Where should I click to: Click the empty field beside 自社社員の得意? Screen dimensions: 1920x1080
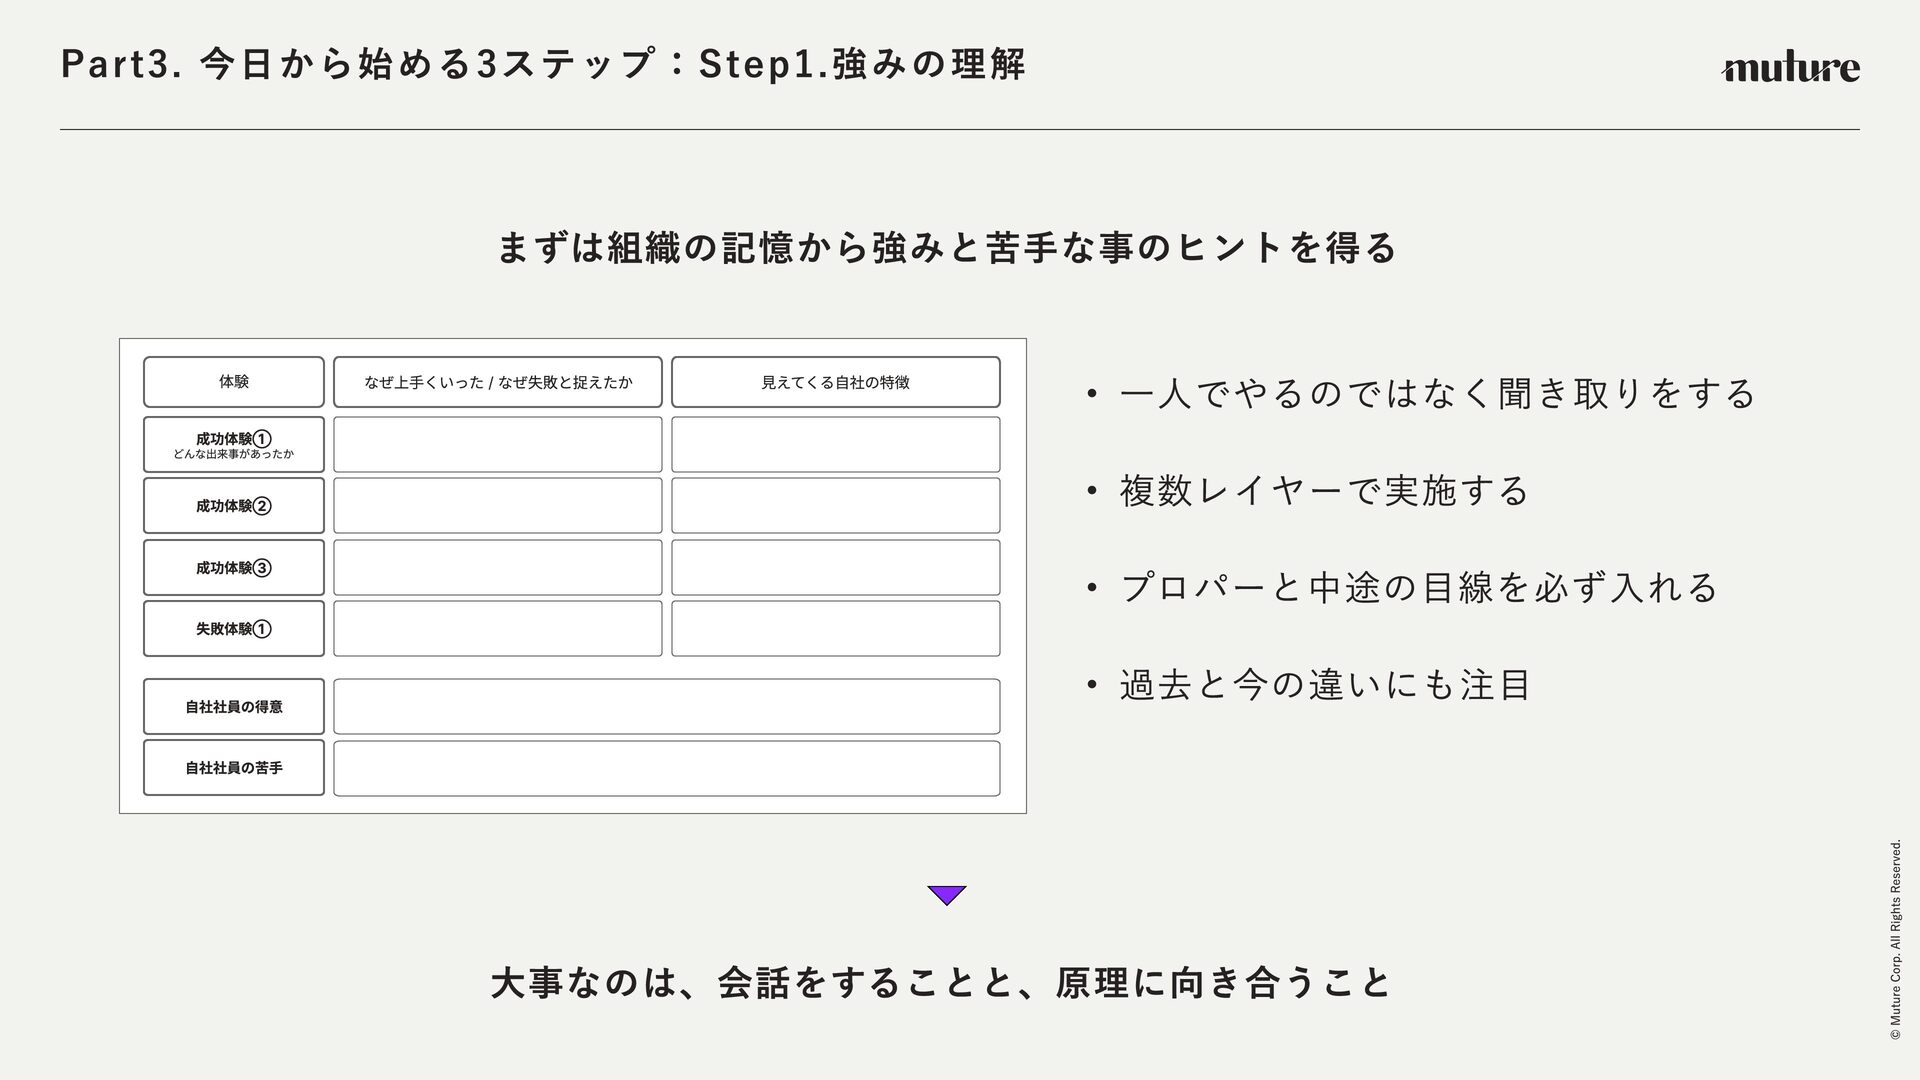click(x=667, y=707)
